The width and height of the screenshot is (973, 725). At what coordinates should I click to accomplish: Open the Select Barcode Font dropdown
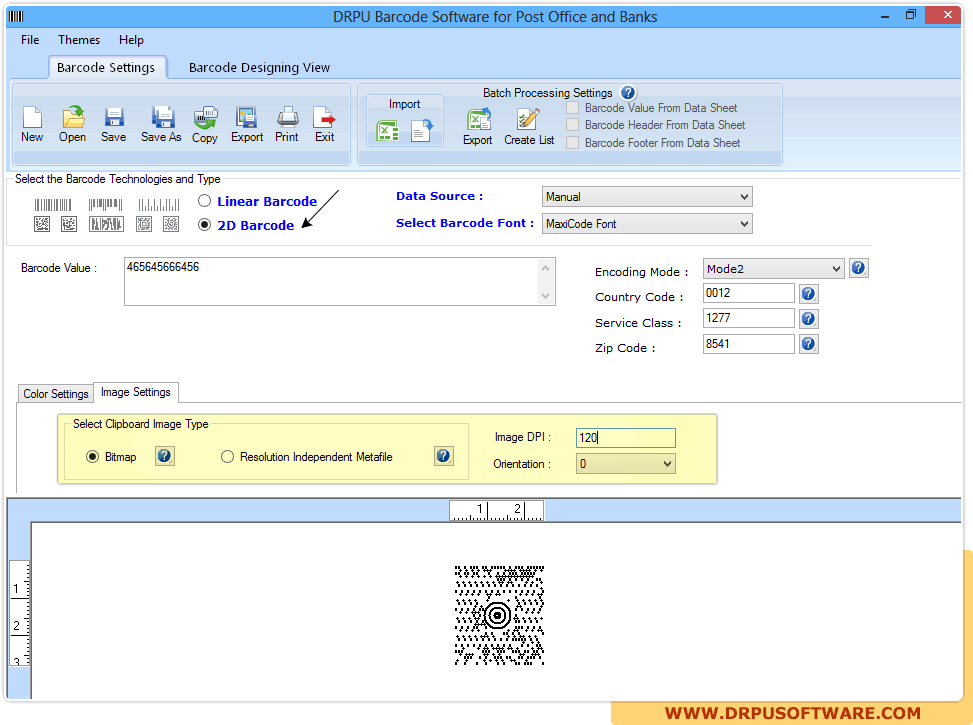tap(647, 223)
